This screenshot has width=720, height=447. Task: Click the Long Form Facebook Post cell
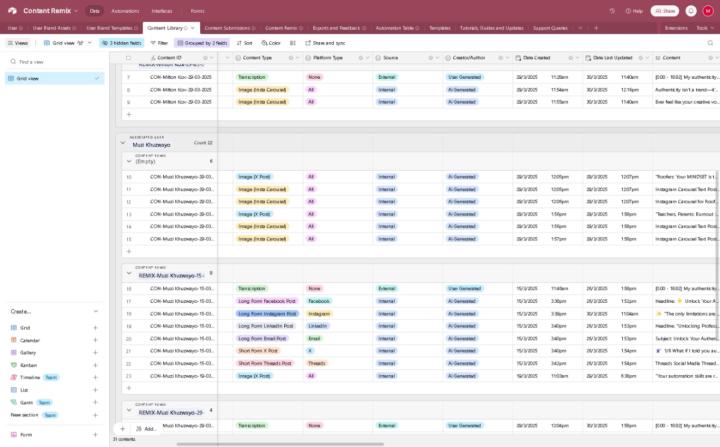click(267, 301)
